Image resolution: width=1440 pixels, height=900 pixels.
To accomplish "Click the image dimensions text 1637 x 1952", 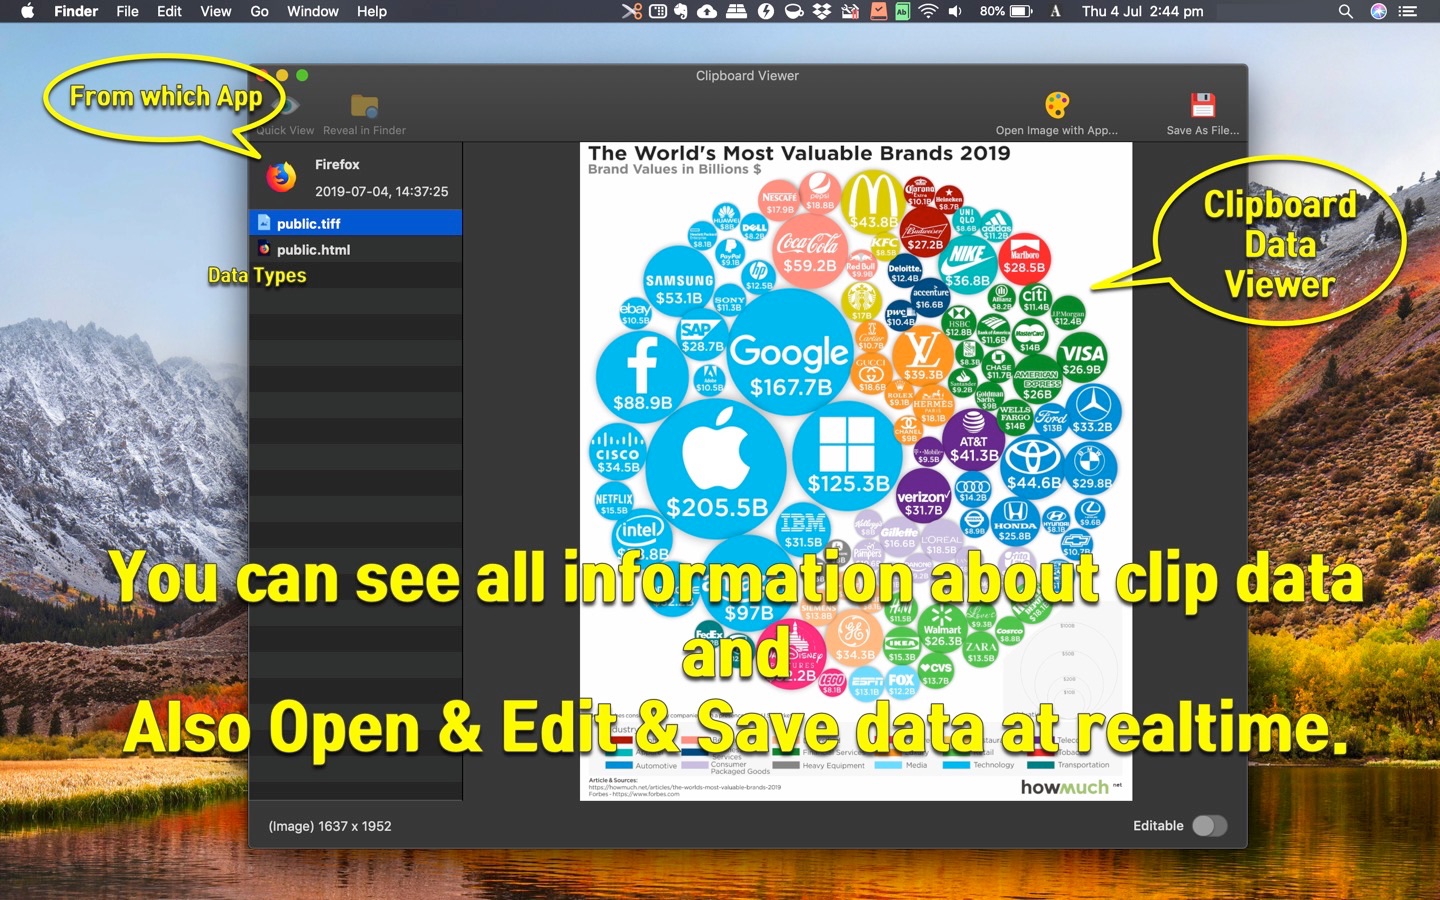I will pyautogui.click(x=355, y=826).
